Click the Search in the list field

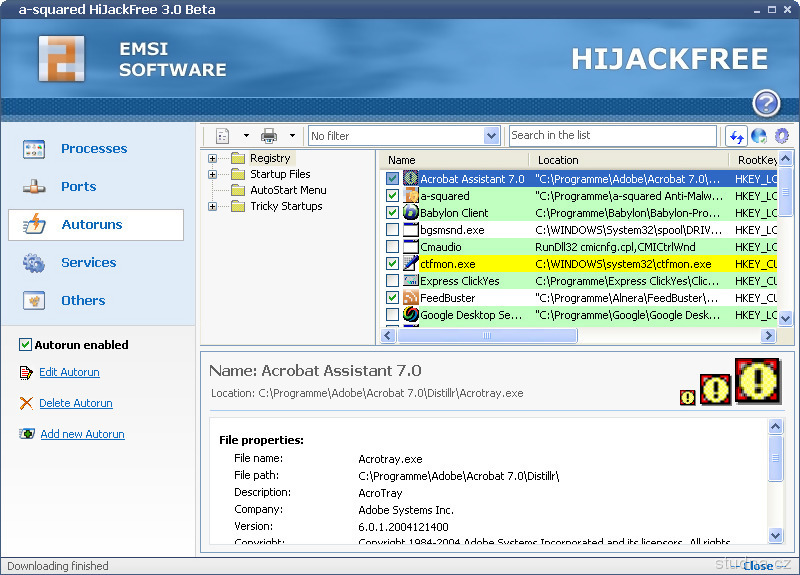(612, 136)
